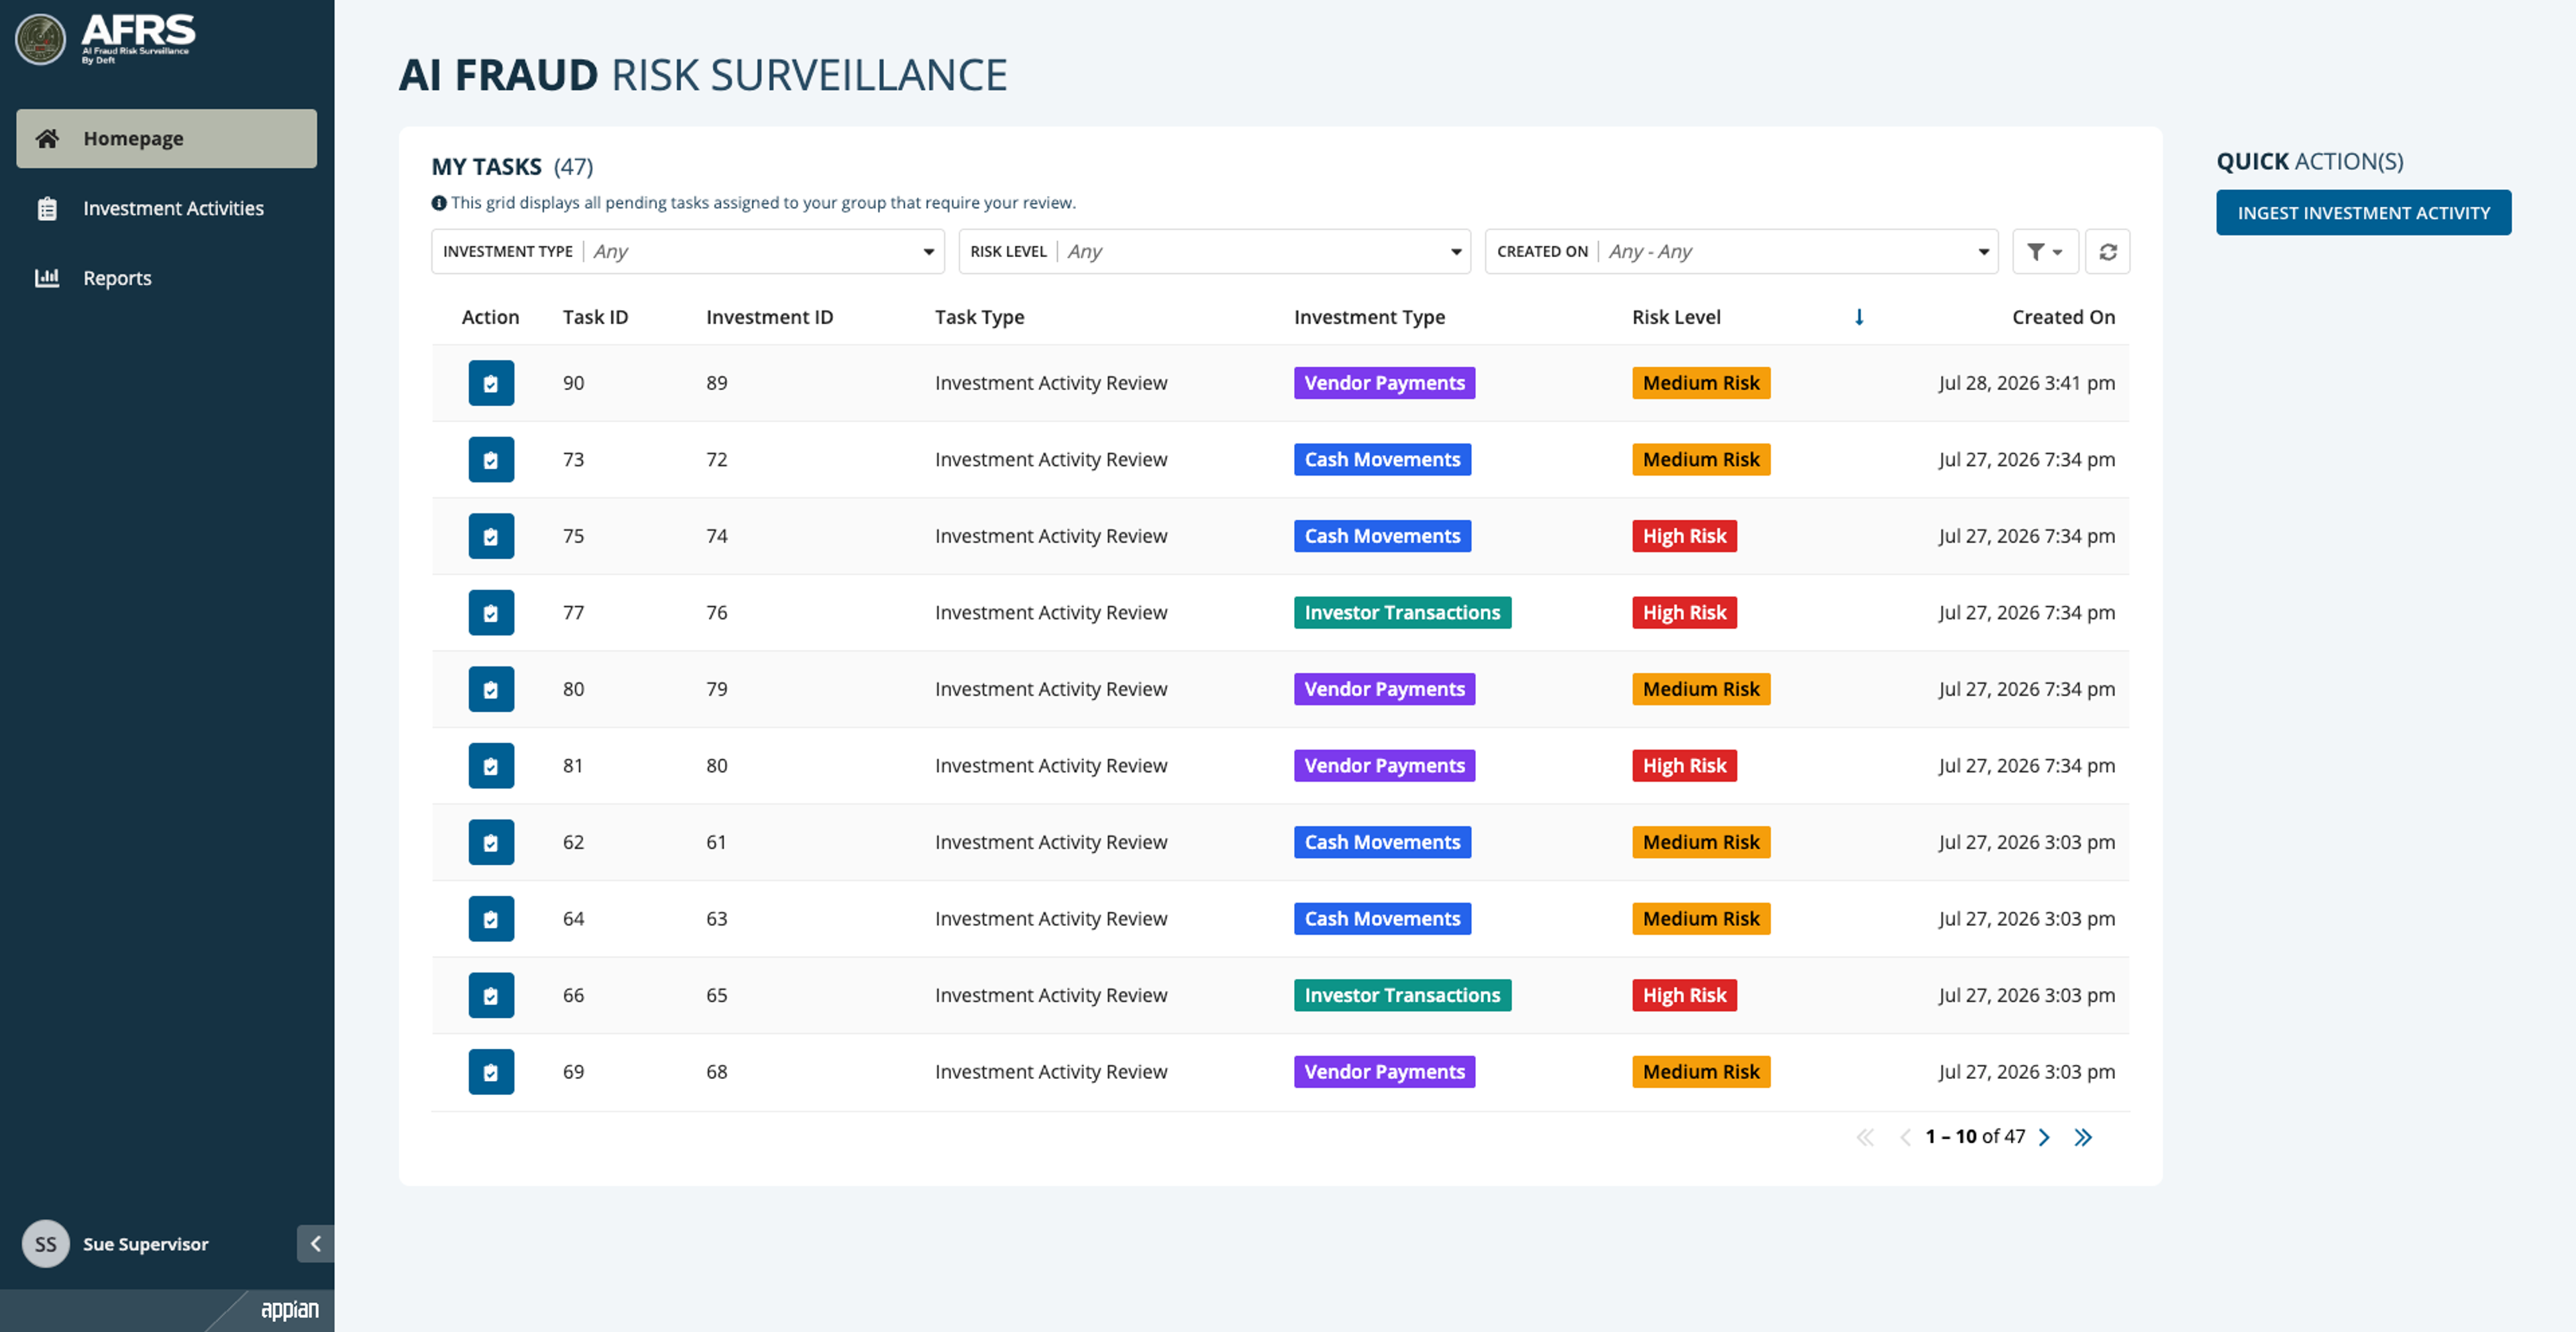
Task: Click the sort arrow in Risk Level column
Action: [x=1859, y=317]
